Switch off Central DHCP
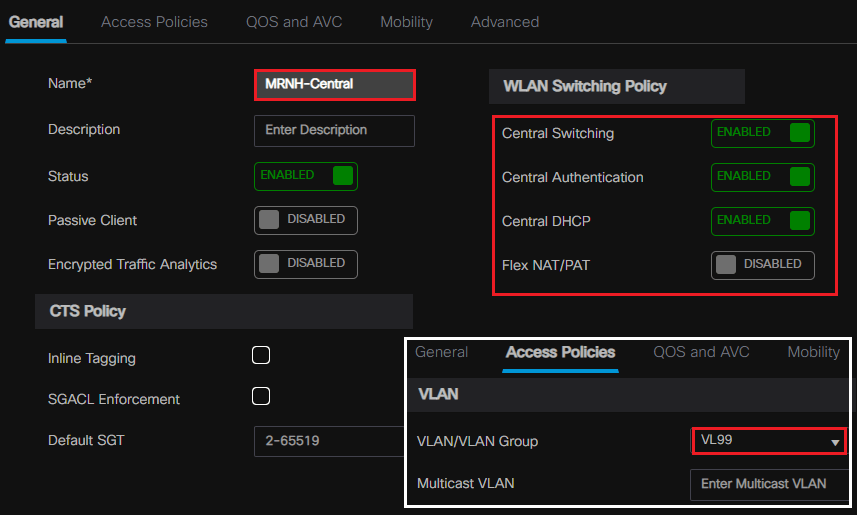Image resolution: width=857 pixels, height=515 pixels. (762, 221)
